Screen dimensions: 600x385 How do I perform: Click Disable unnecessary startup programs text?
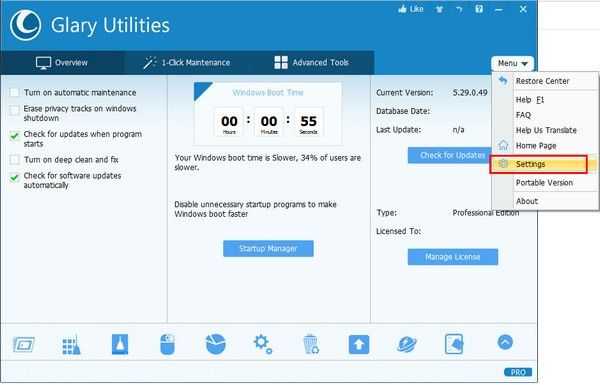255,209
